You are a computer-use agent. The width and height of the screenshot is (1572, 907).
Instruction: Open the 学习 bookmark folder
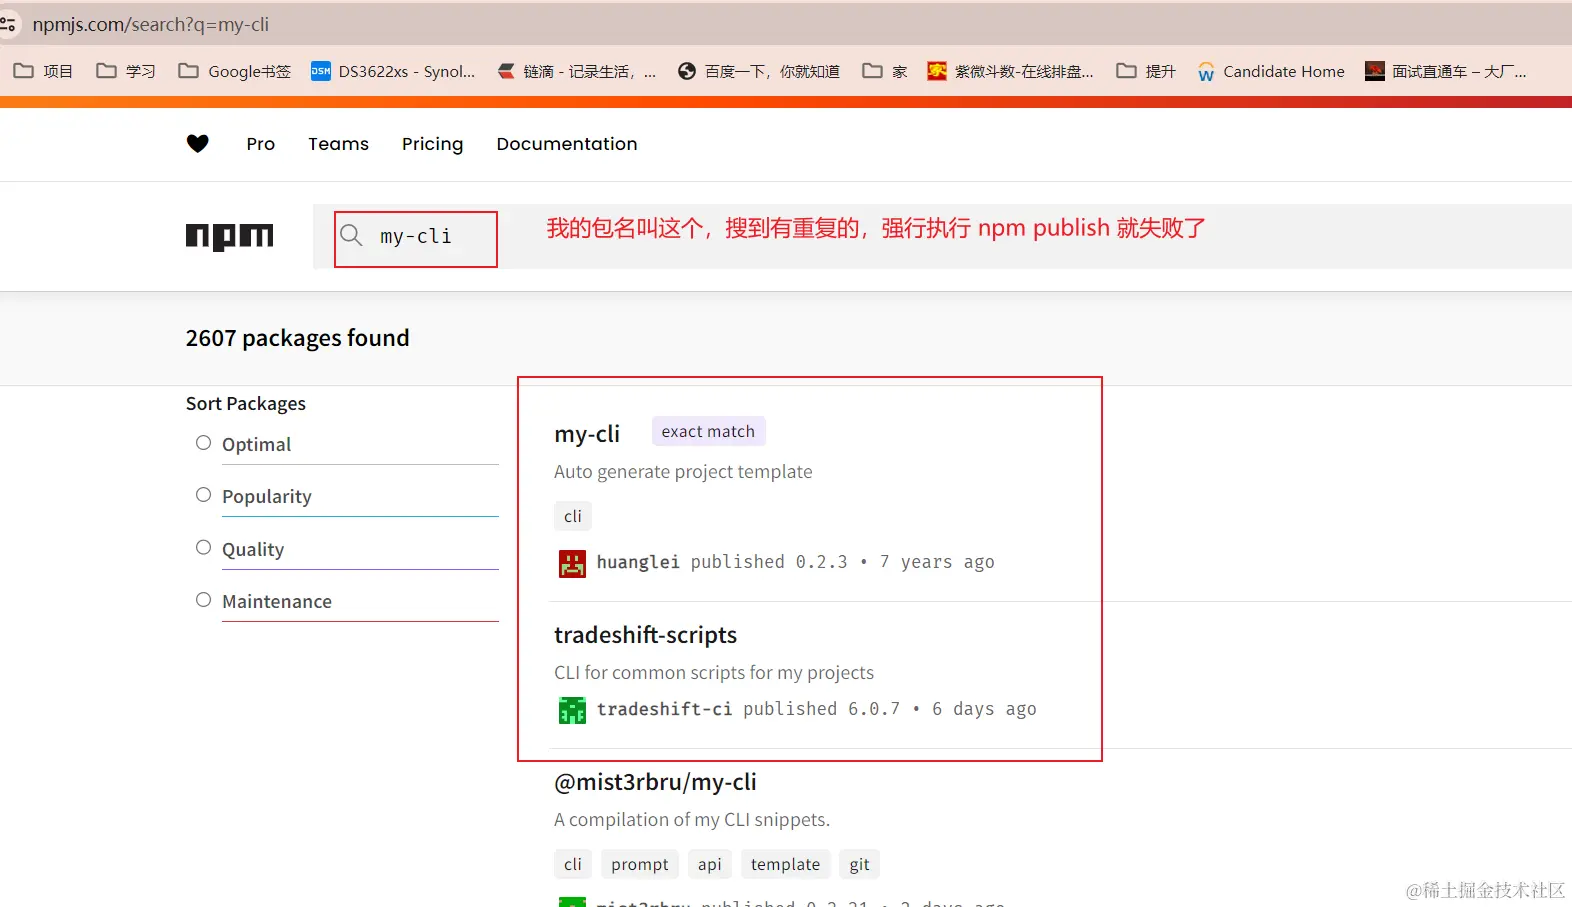(126, 71)
